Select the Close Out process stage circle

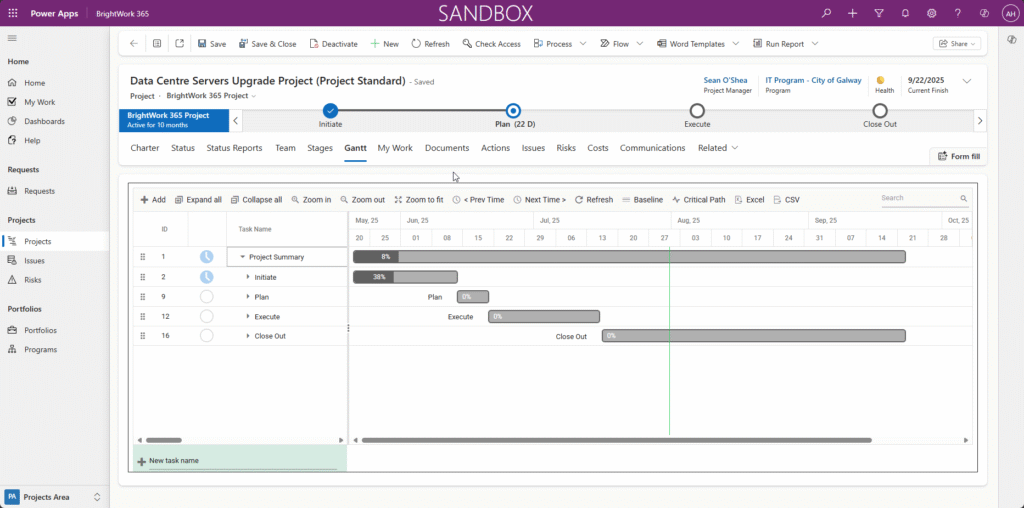(880, 110)
